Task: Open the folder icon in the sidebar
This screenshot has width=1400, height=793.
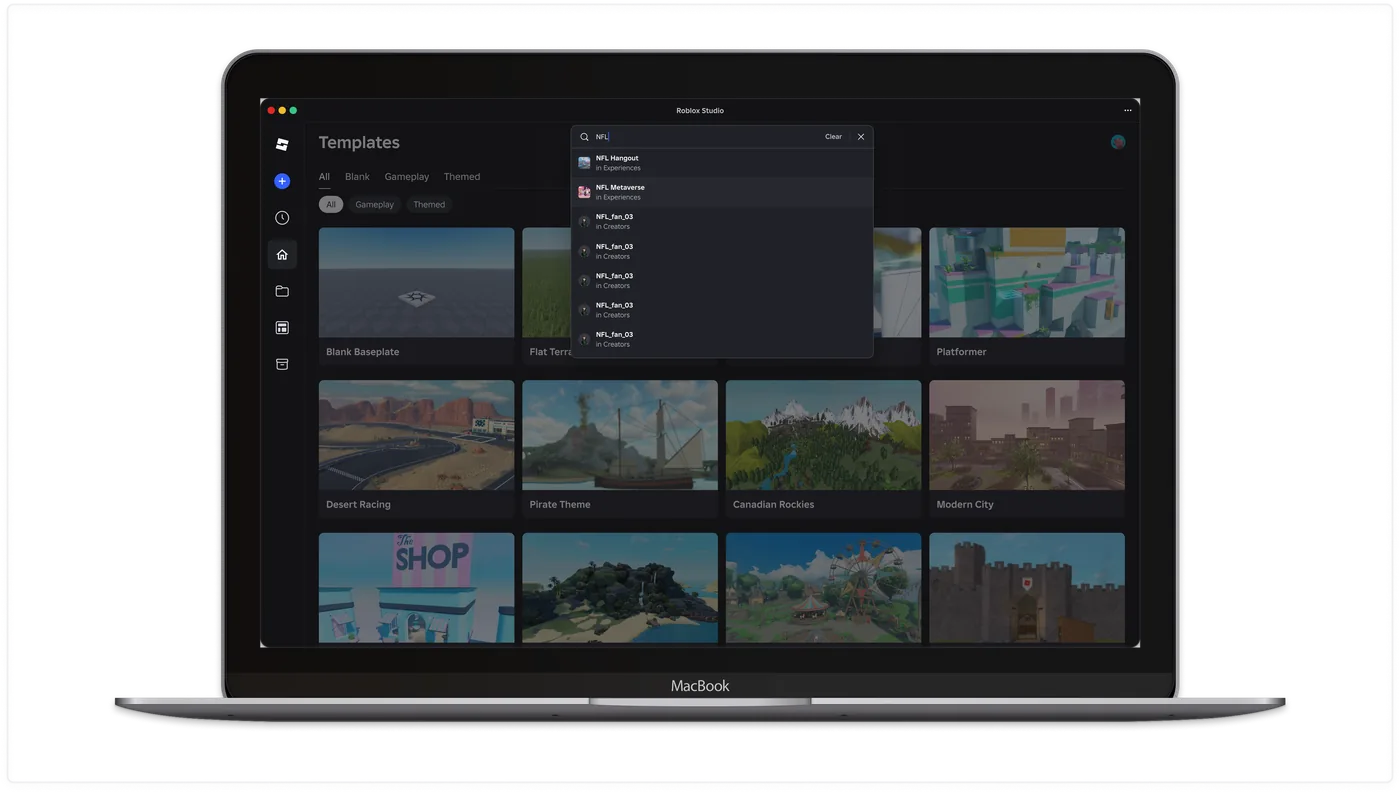Action: tap(282, 291)
